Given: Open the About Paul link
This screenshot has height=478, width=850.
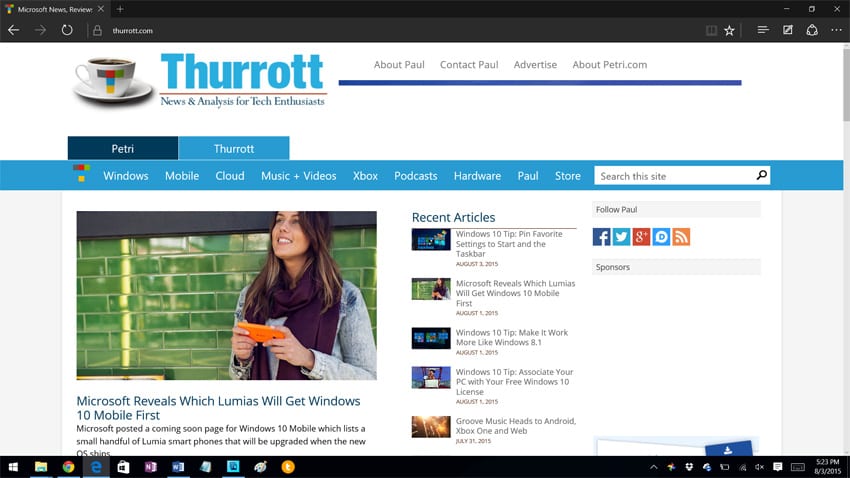Looking at the screenshot, I should coord(399,64).
